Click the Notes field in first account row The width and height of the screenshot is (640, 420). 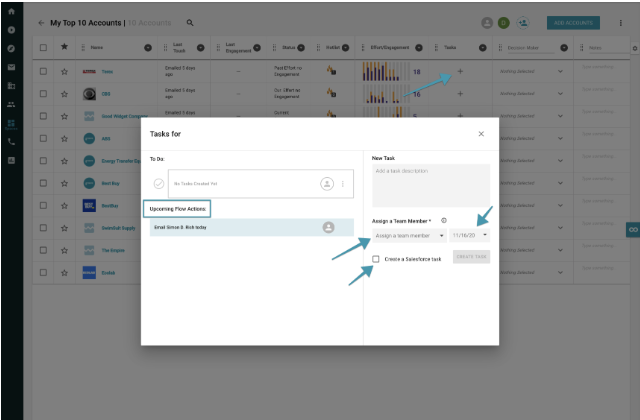(600, 67)
